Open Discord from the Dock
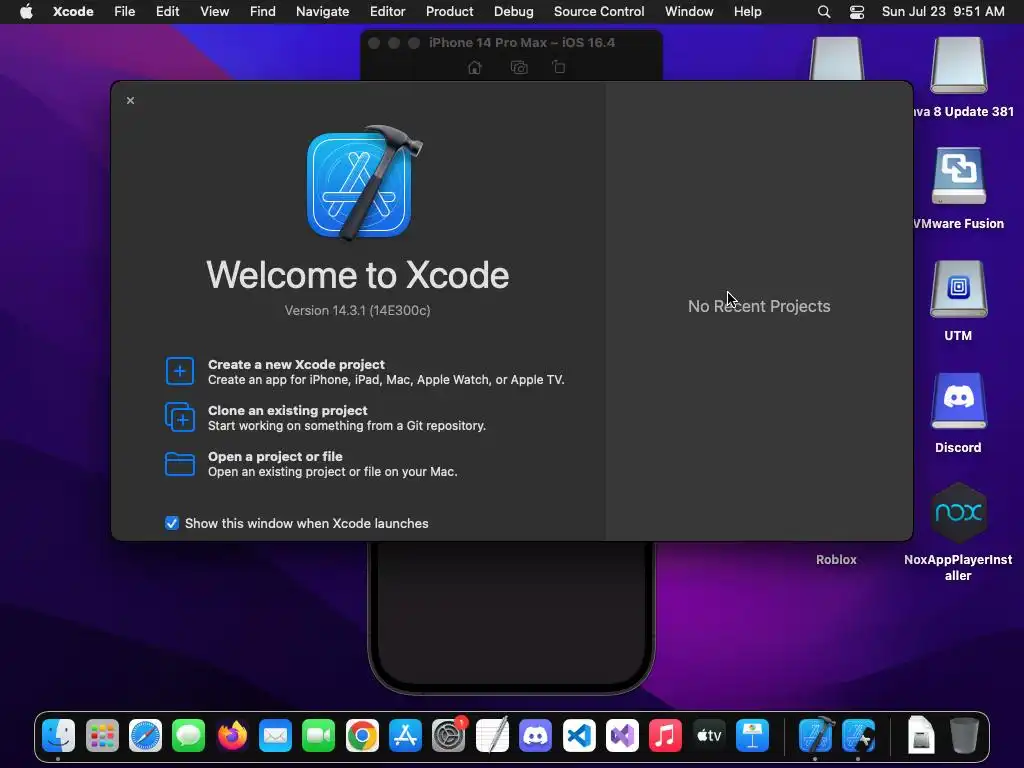Screen dimensions: 1024x768 click(536, 736)
